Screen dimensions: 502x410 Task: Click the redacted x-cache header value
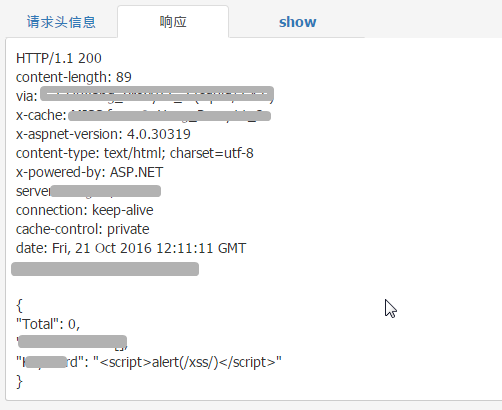tap(169, 116)
